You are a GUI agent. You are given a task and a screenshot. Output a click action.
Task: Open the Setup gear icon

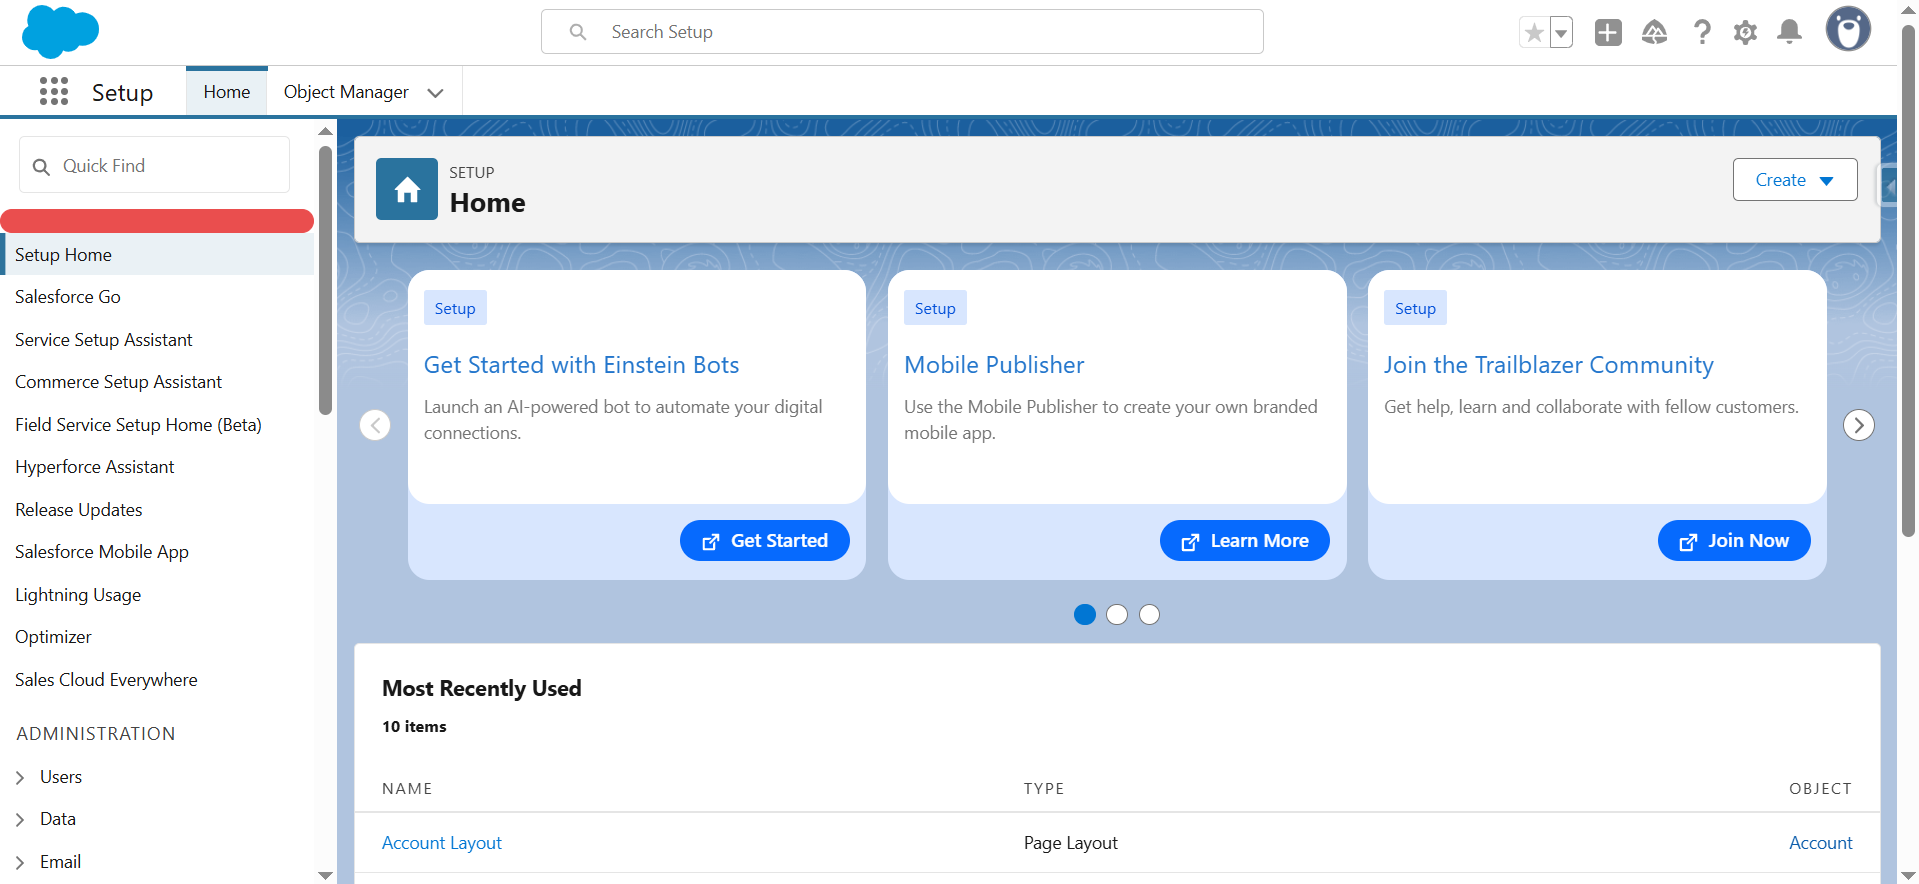coord(1745,33)
